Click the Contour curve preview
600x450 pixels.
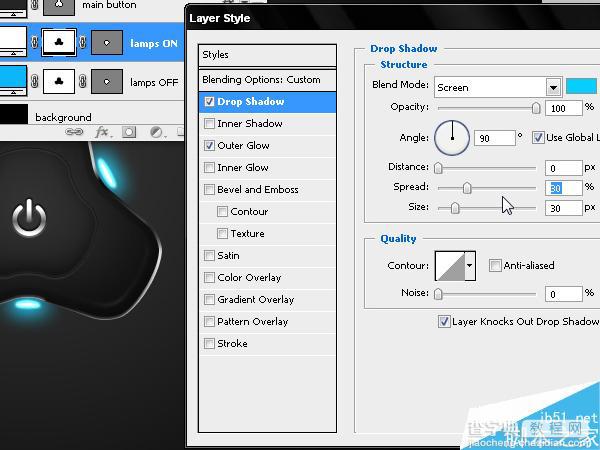[450, 266]
